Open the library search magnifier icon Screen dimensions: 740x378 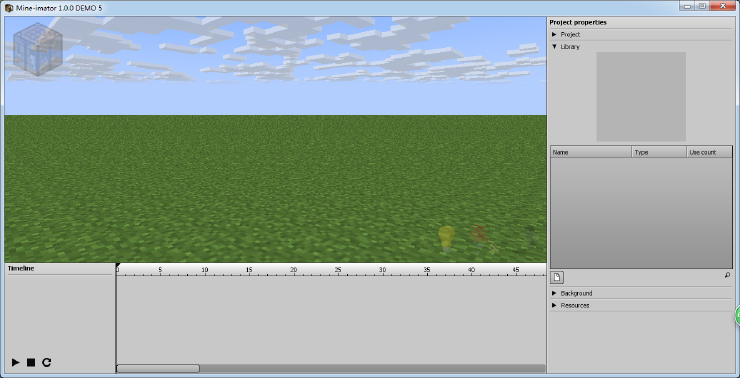click(x=727, y=275)
